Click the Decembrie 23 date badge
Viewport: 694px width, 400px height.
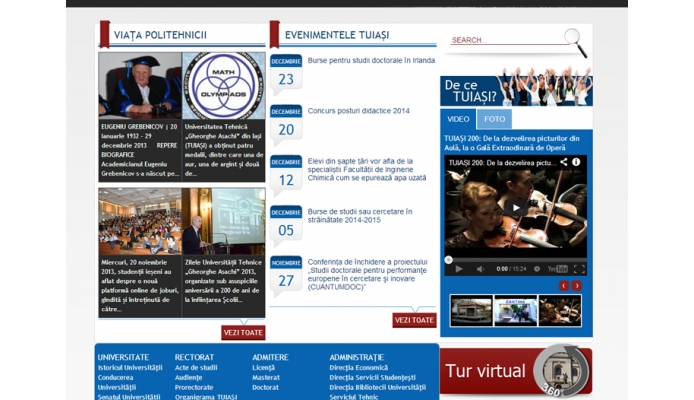[x=286, y=74]
